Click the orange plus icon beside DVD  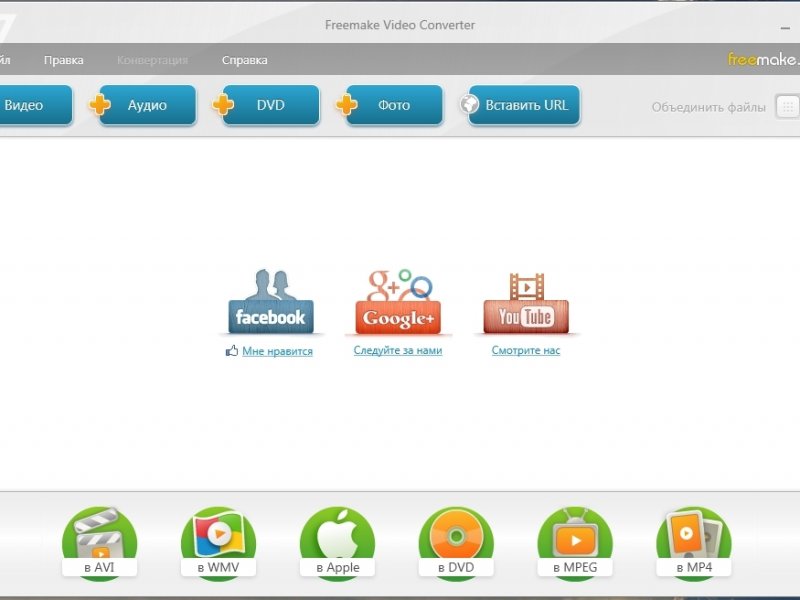pyautogui.click(x=223, y=105)
